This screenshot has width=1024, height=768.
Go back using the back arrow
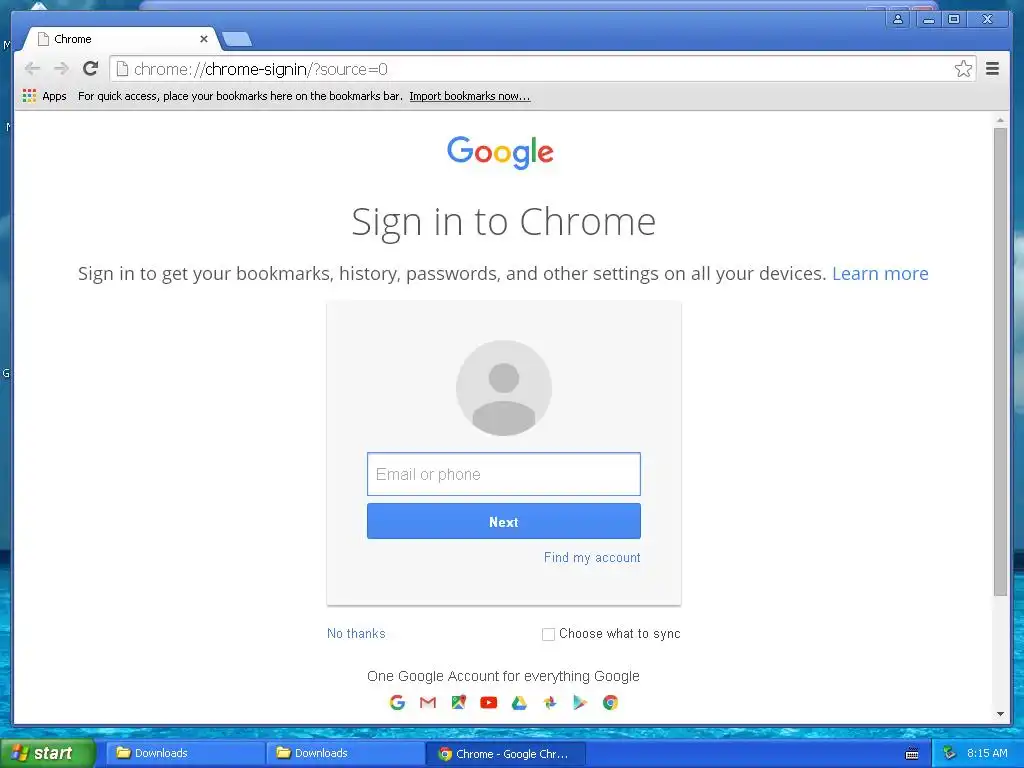coord(32,69)
